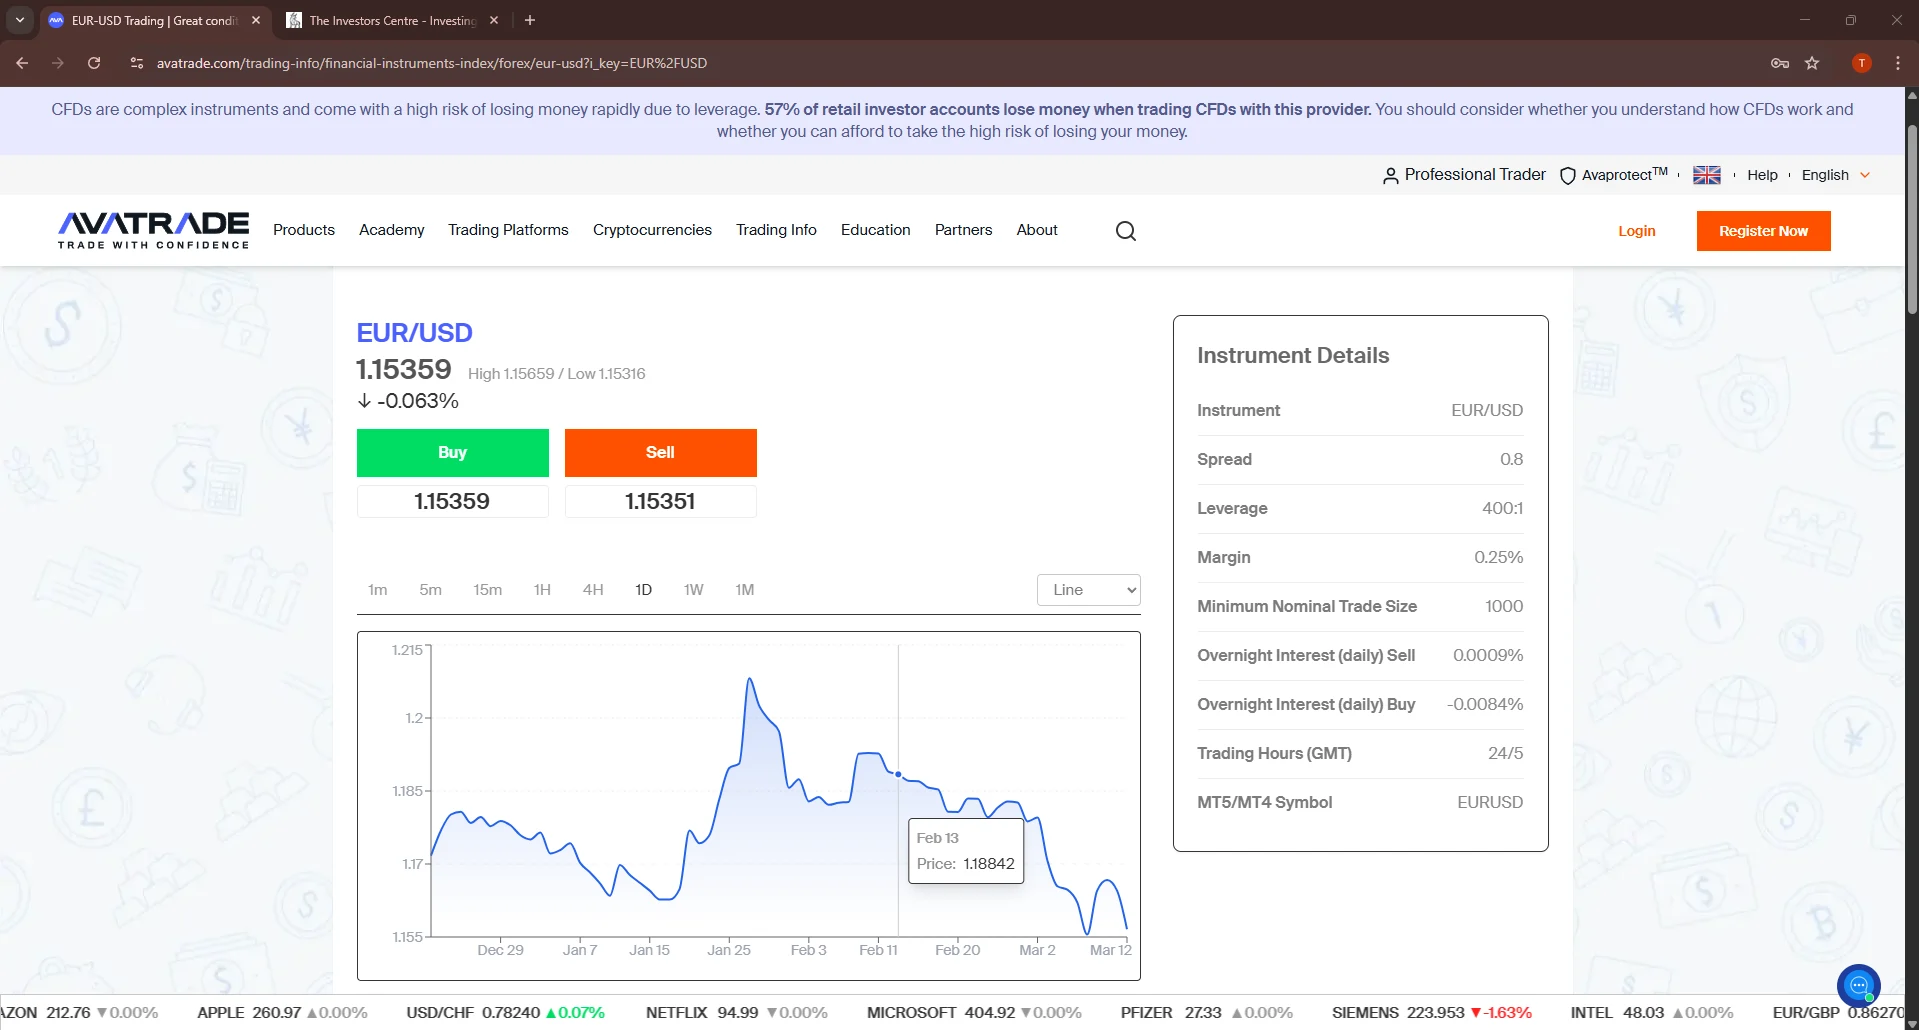
Task: Open the Products menu
Action: click(304, 230)
